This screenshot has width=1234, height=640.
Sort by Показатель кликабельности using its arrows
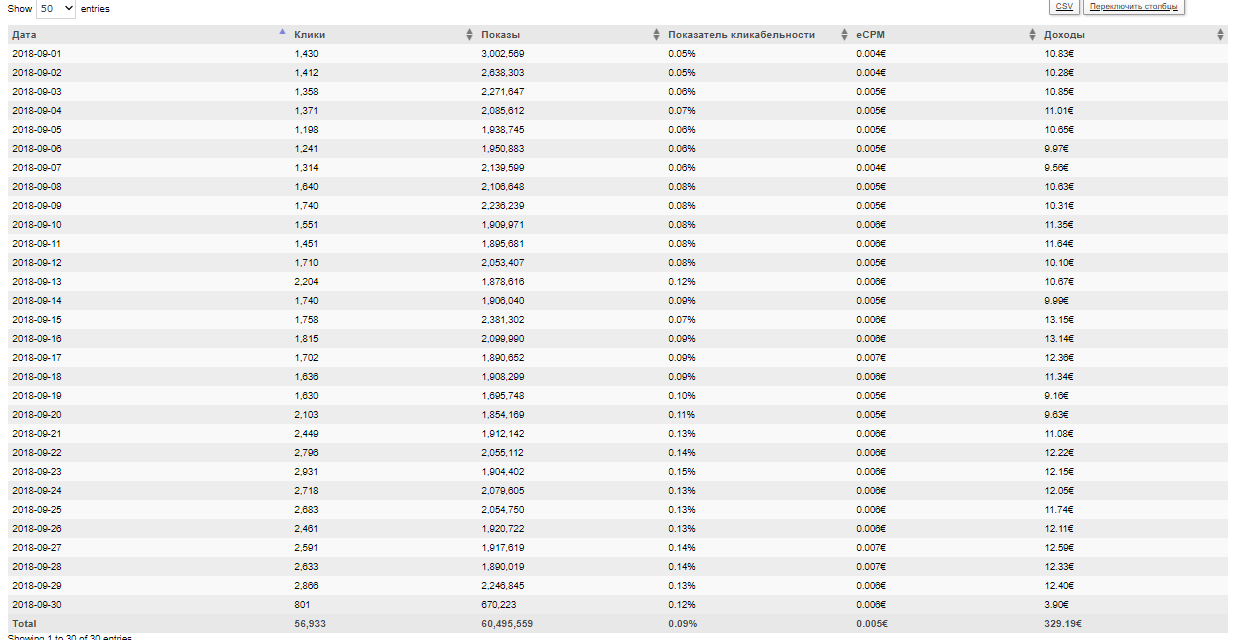pos(845,35)
